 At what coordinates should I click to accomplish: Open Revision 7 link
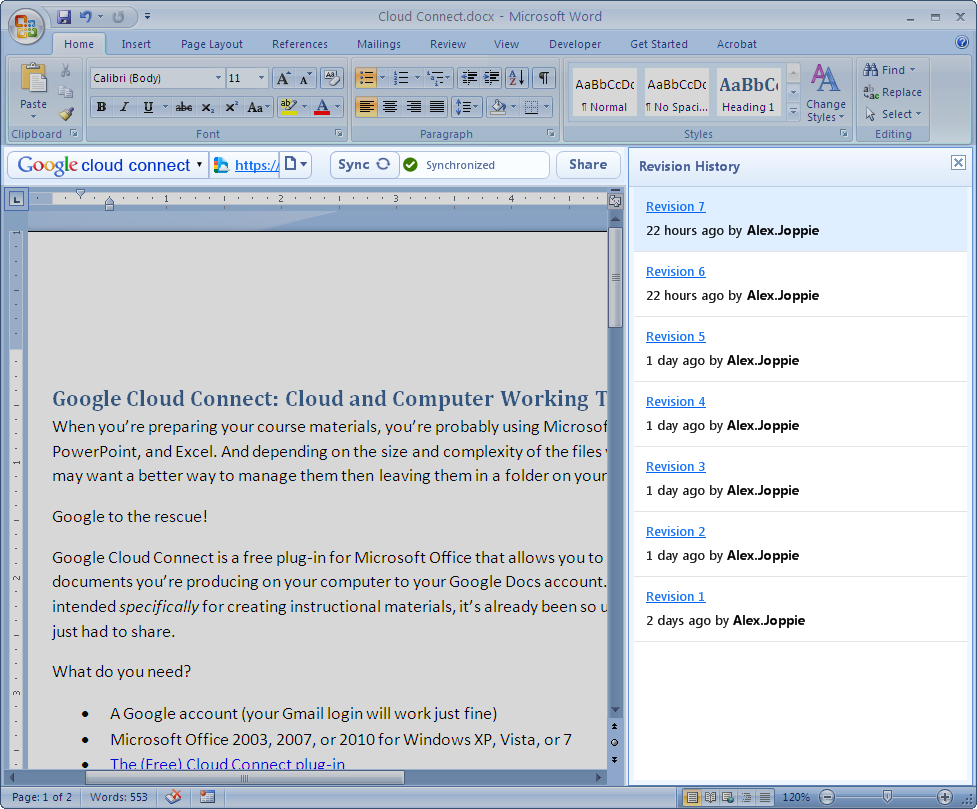click(x=675, y=206)
